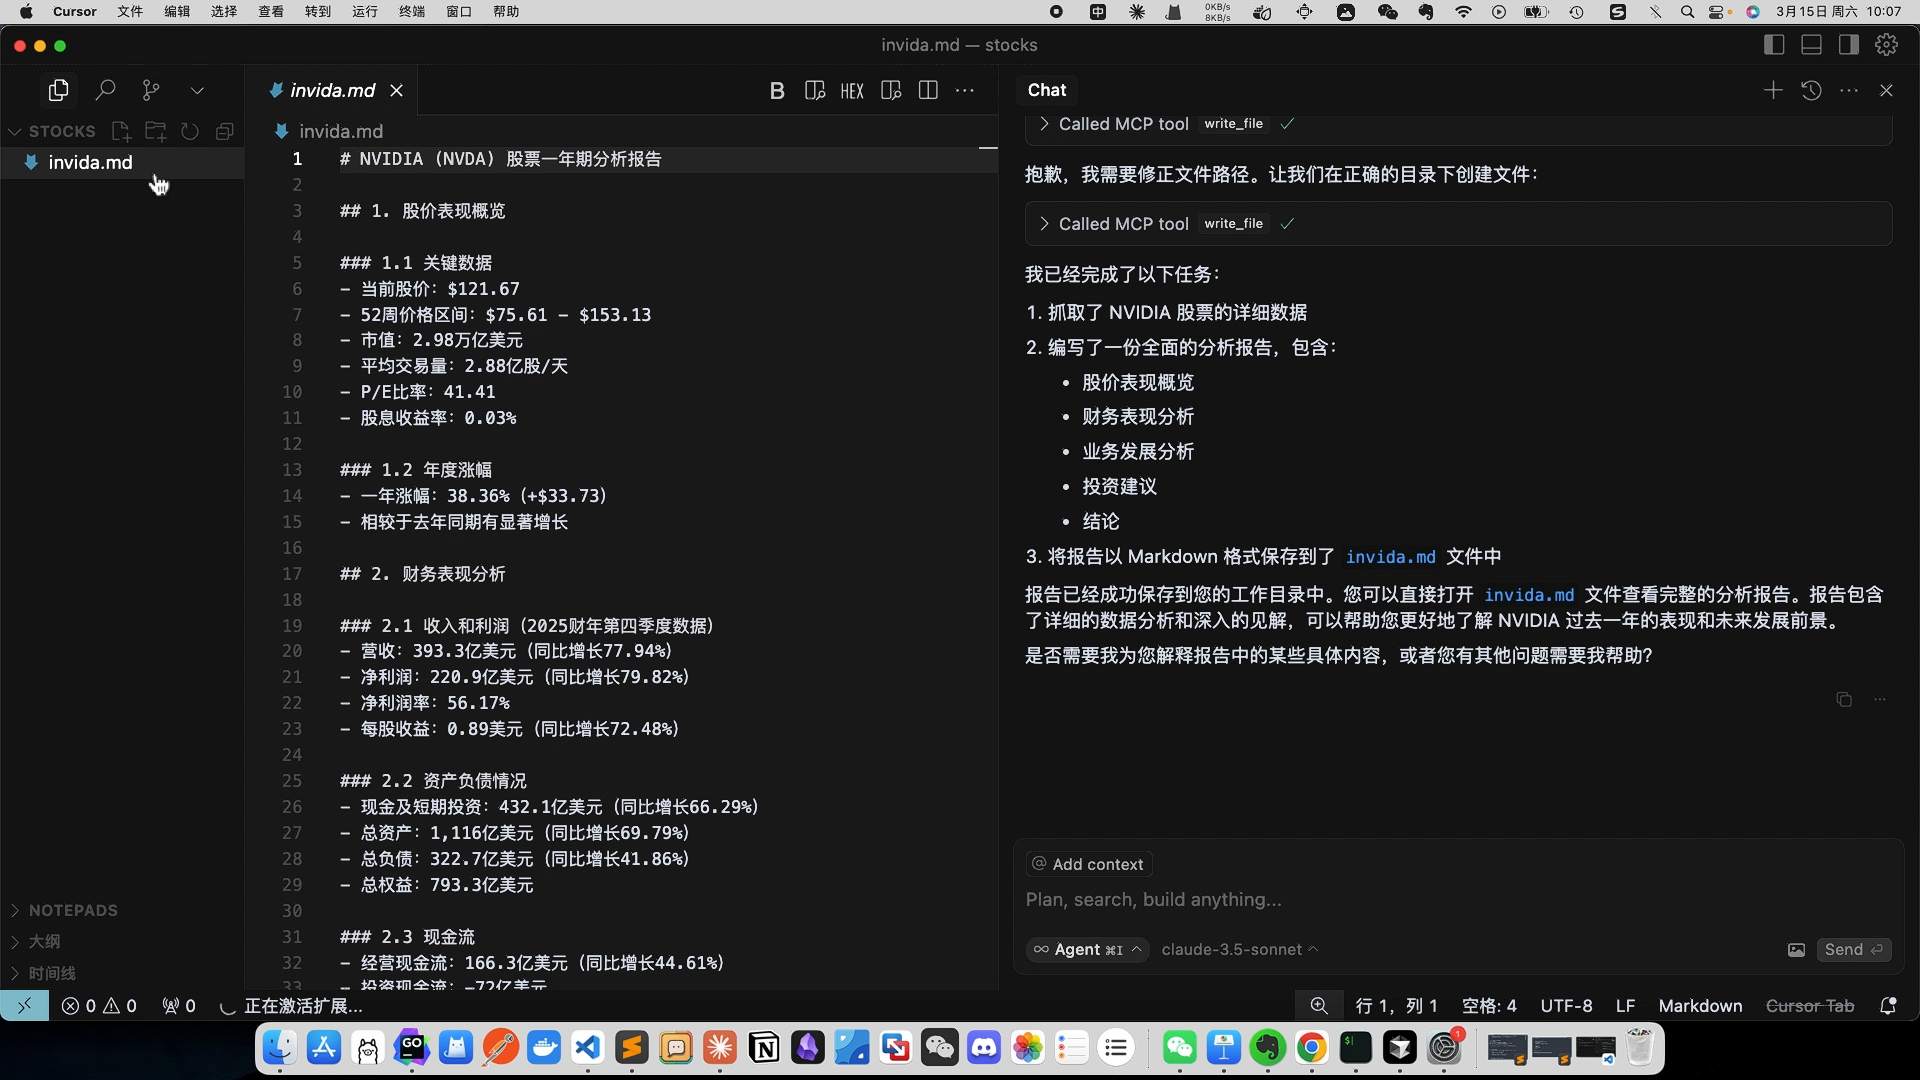Viewport: 1920px width, 1080px height.
Task: Open the Explorer files icon
Action: 58,90
